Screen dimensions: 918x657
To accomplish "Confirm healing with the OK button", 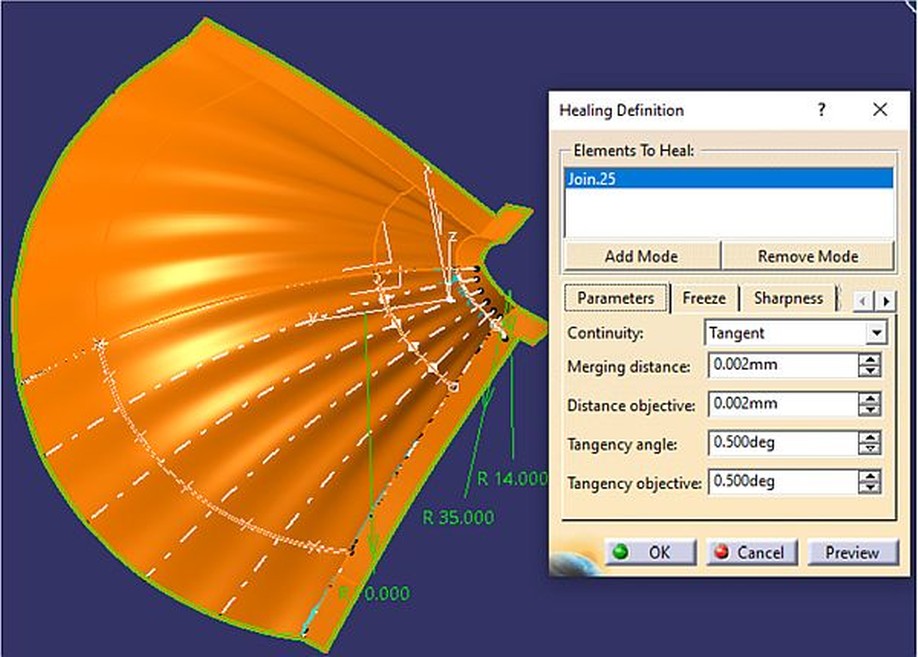I will (650, 552).
